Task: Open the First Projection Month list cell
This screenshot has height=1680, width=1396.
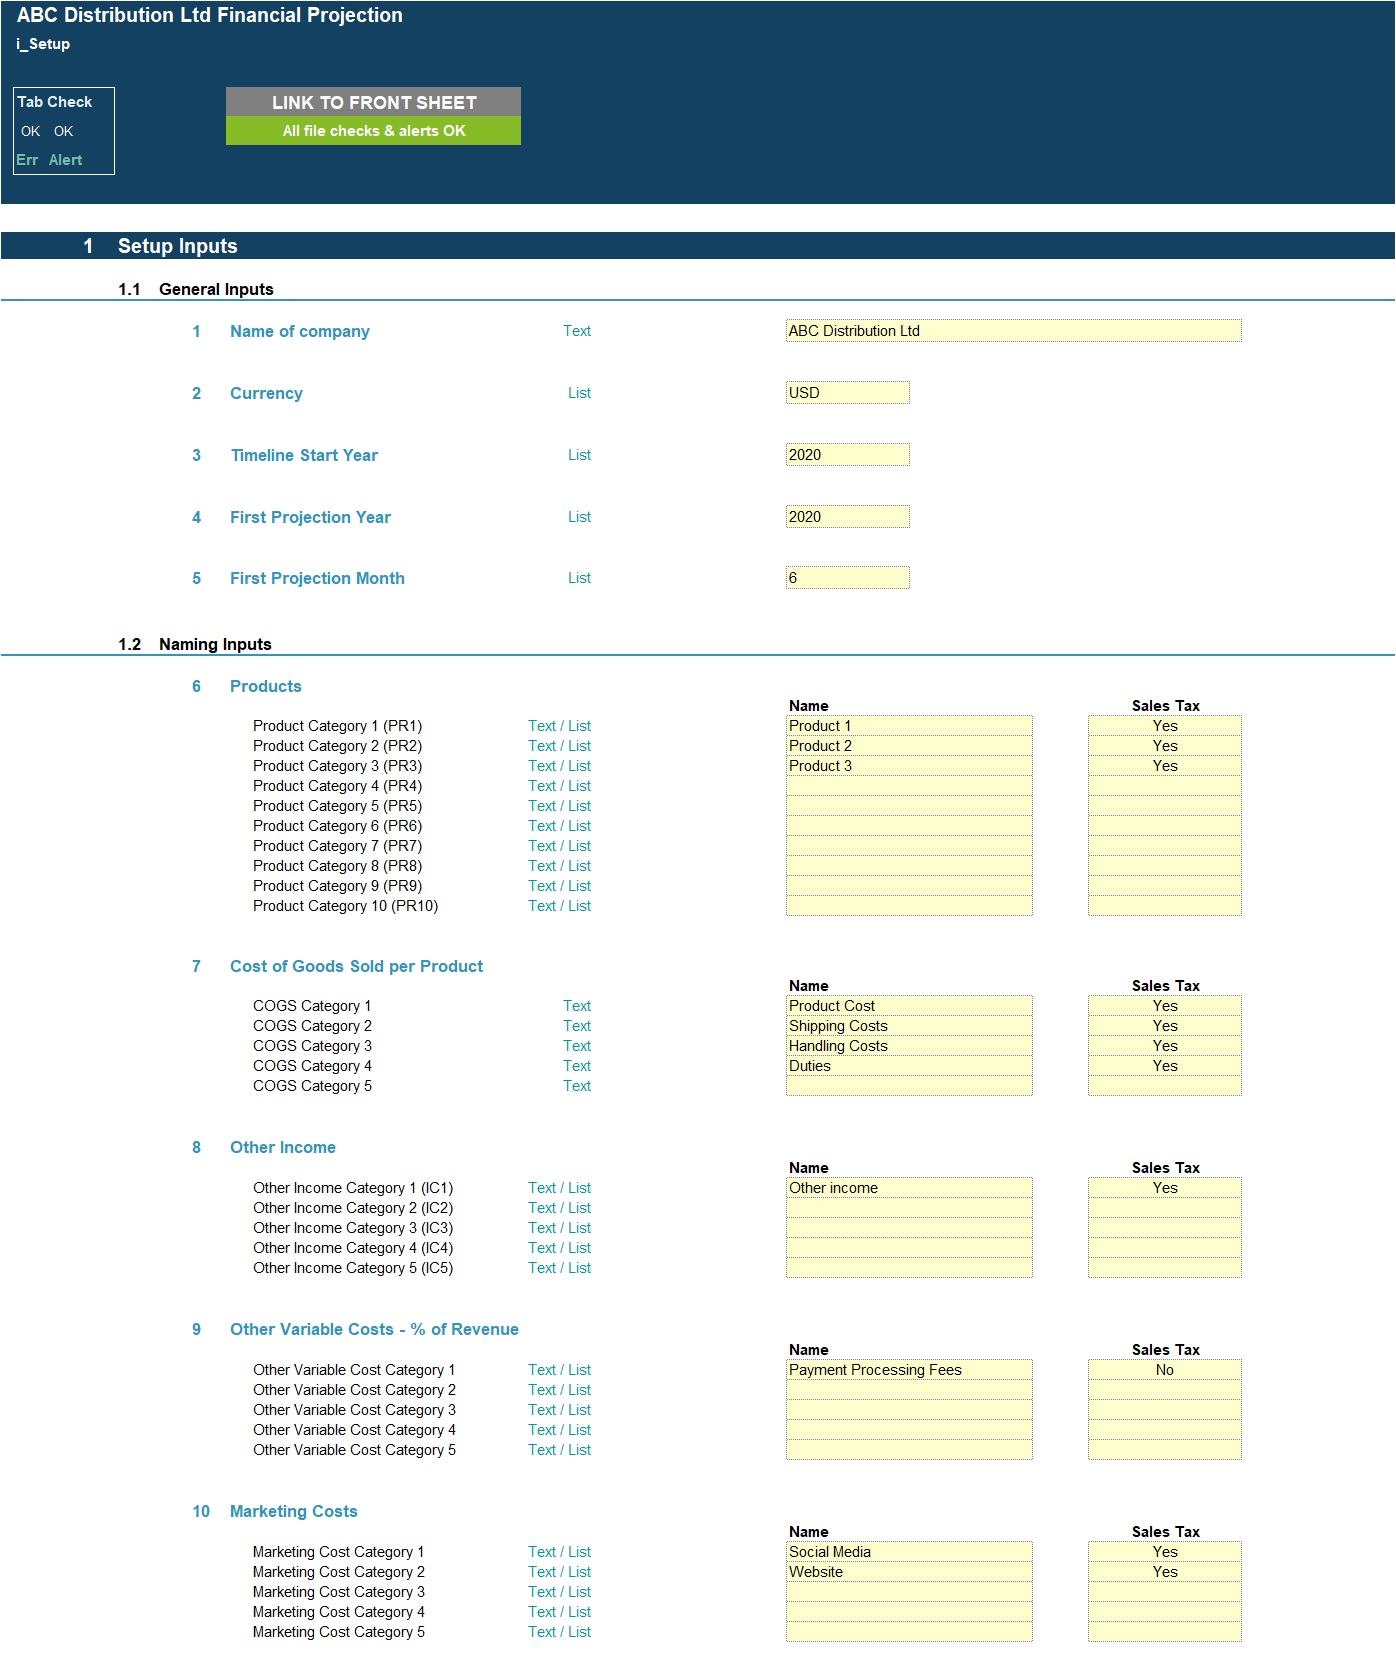Action: click(x=848, y=578)
